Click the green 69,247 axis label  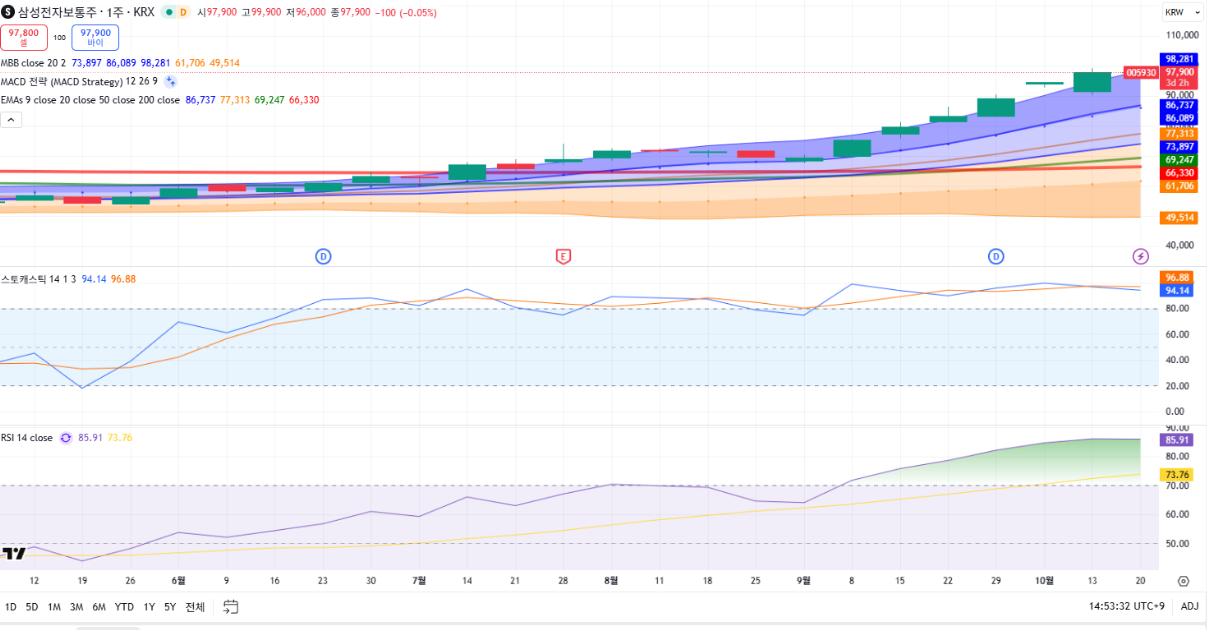(x=1179, y=160)
